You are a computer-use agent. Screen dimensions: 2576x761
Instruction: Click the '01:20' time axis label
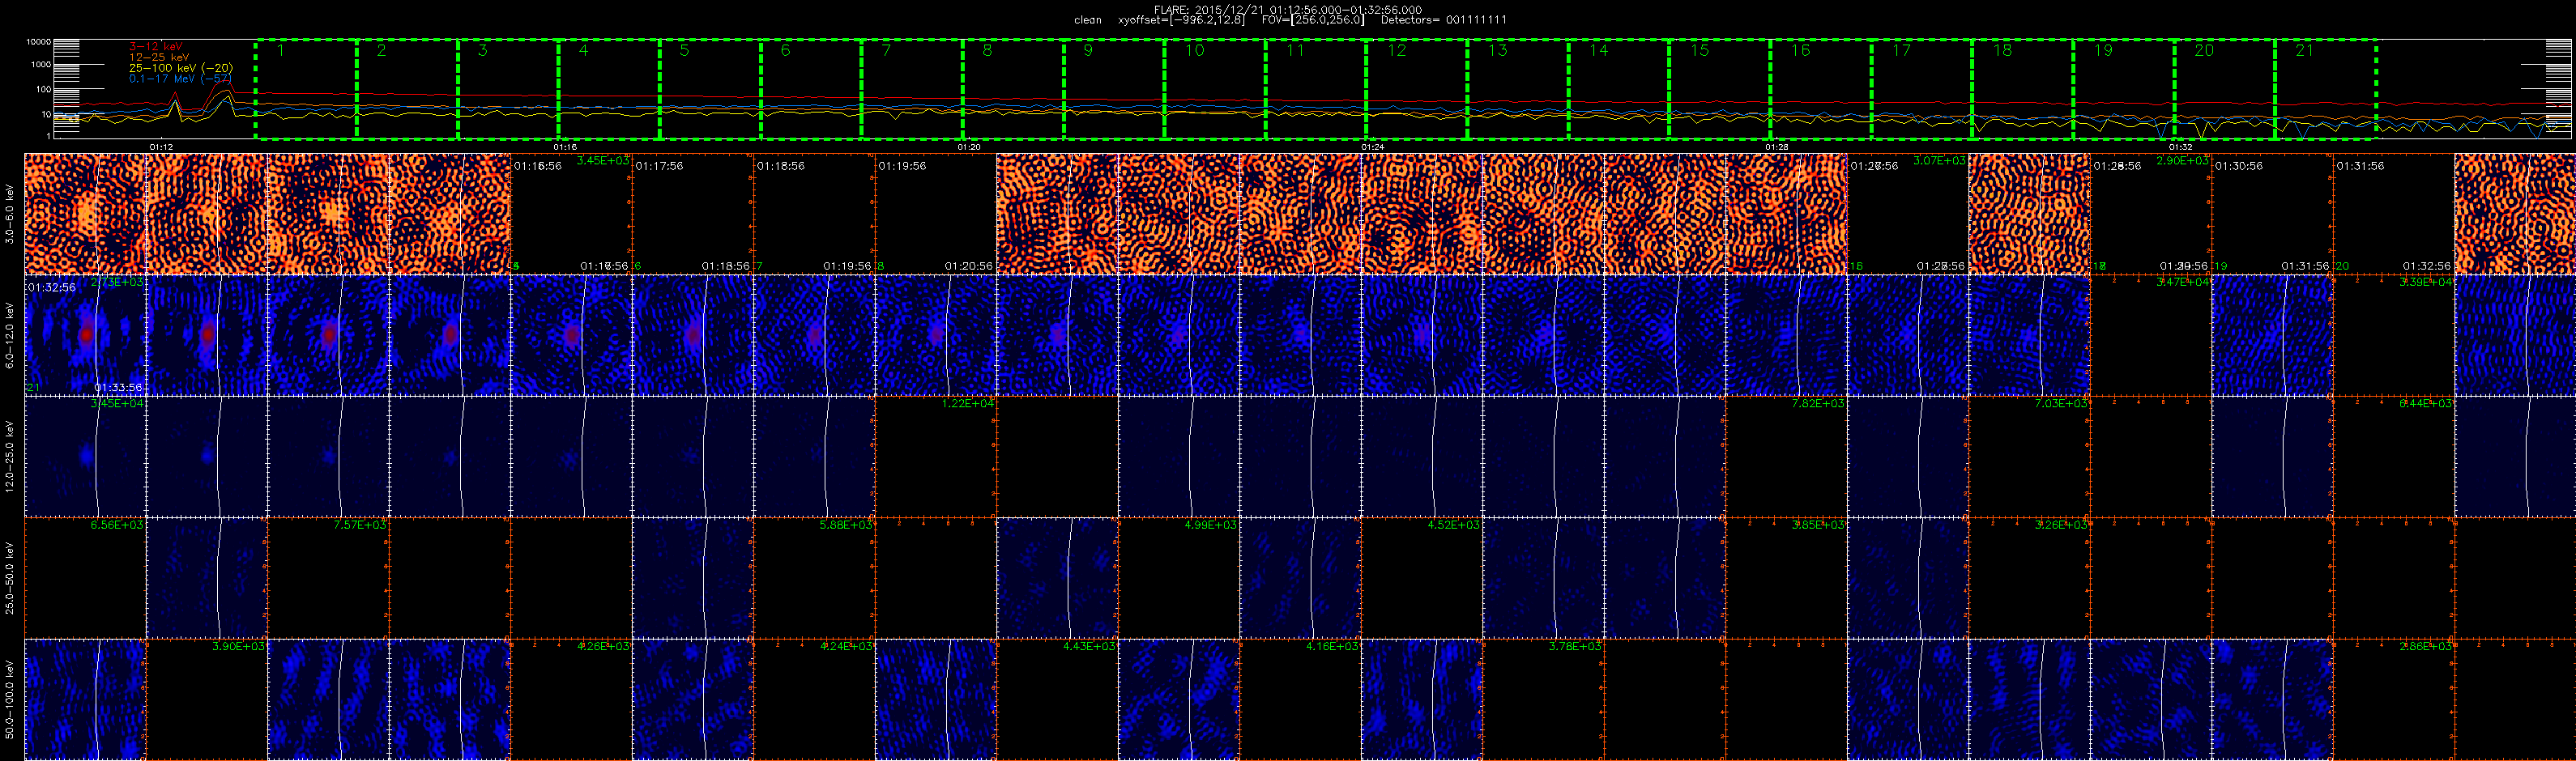pyautogui.click(x=969, y=147)
